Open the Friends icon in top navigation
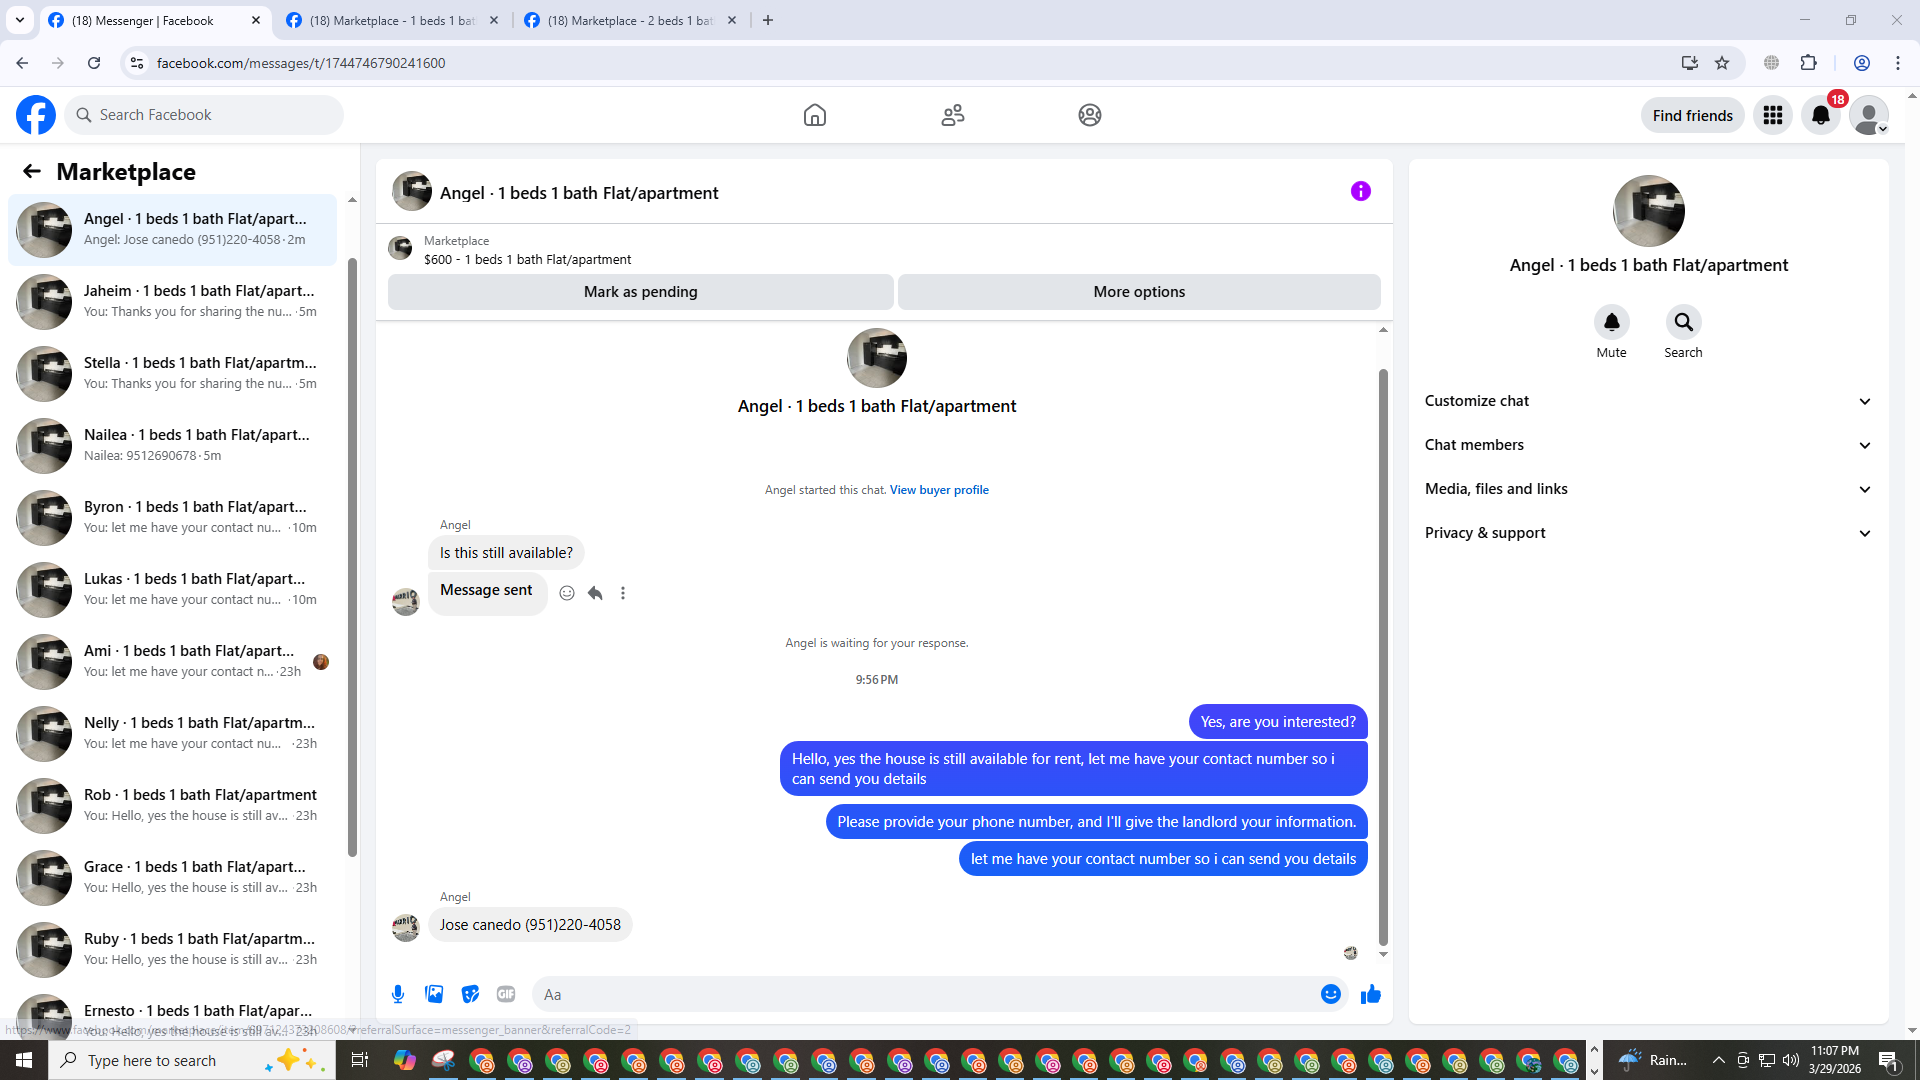The height and width of the screenshot is (1080, 1920). click(x=953, y=115)
